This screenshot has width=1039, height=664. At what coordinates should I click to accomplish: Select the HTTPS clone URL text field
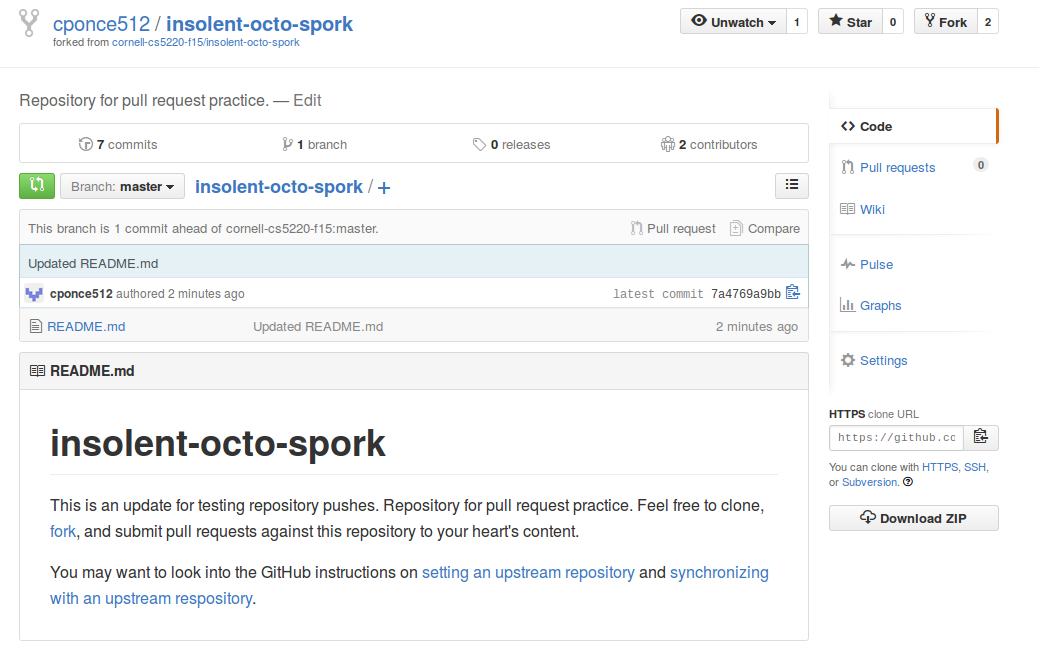coord(896,437)
